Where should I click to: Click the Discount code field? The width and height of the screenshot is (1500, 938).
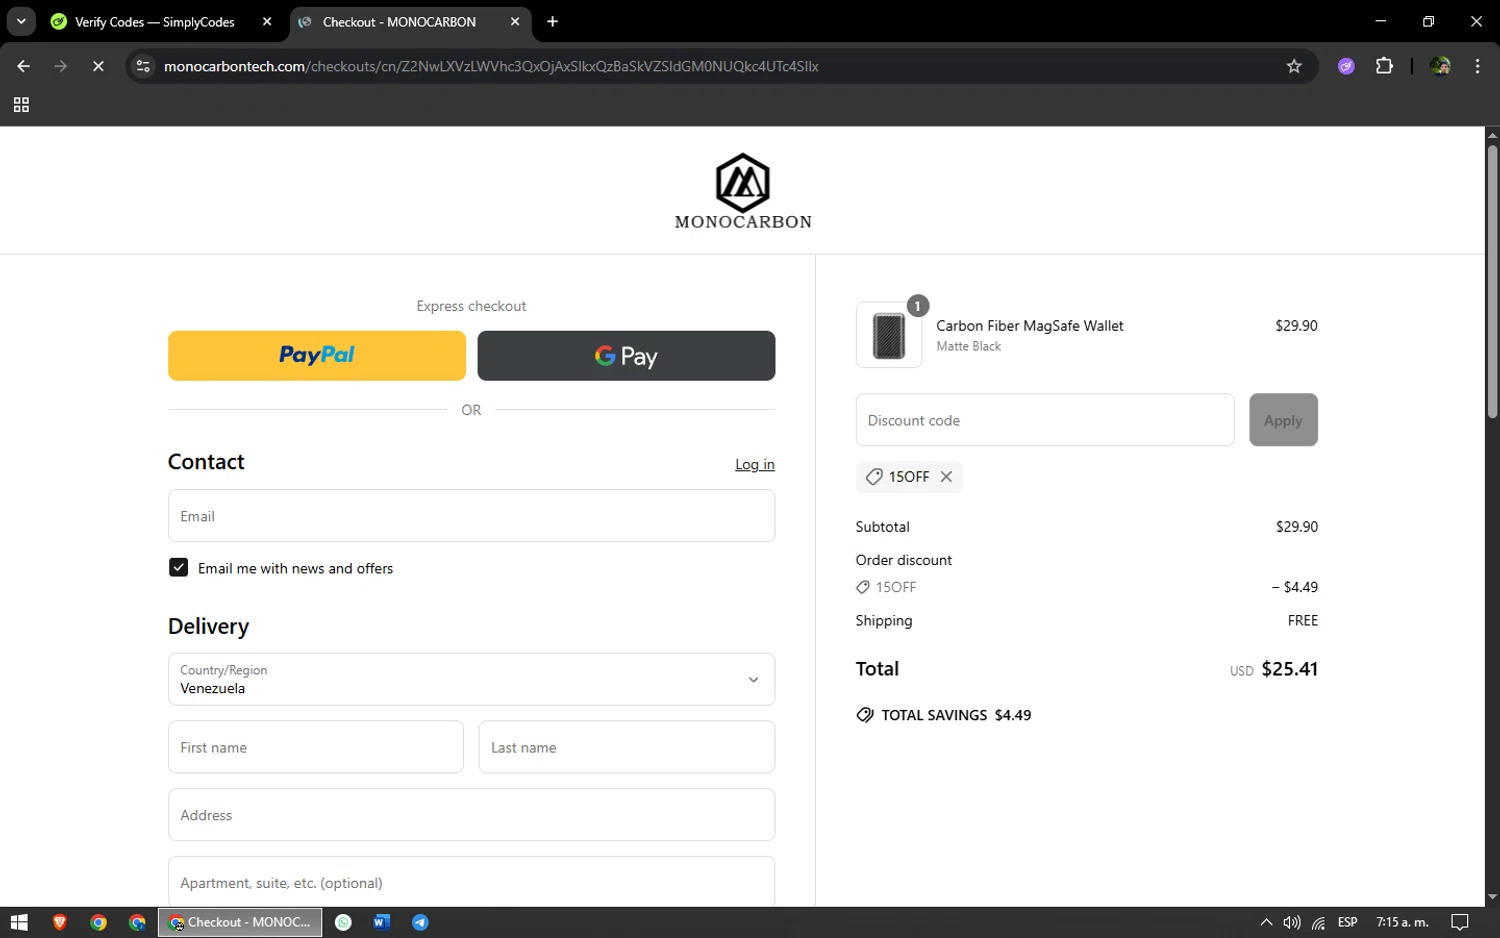coord(1045,420)
